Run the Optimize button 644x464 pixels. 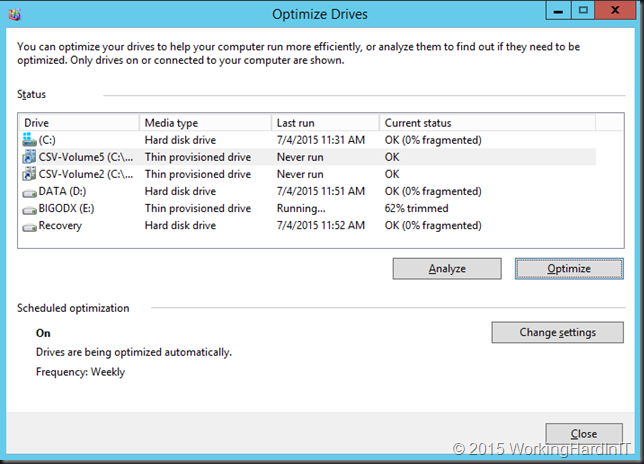click(569, 269)
